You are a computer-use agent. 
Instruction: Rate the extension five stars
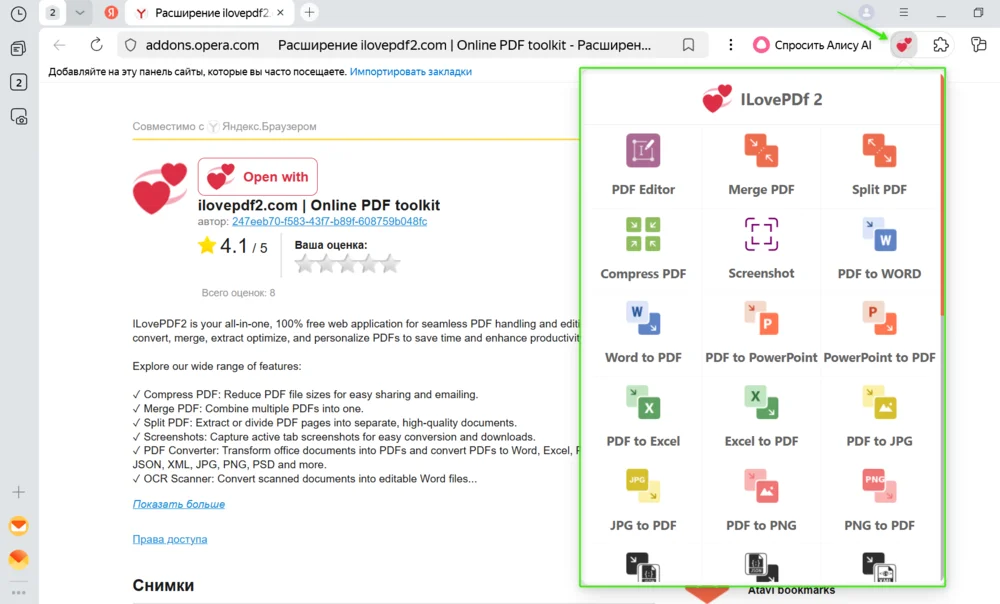click(390, 263)
